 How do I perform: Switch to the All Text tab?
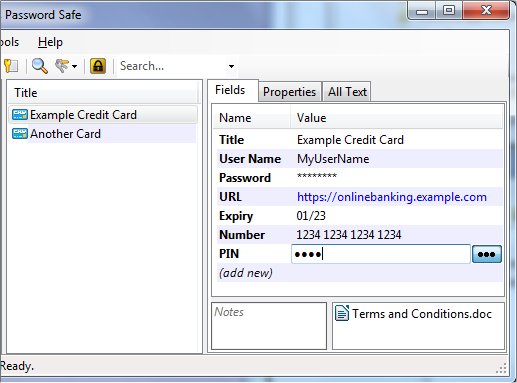point(347,92)
